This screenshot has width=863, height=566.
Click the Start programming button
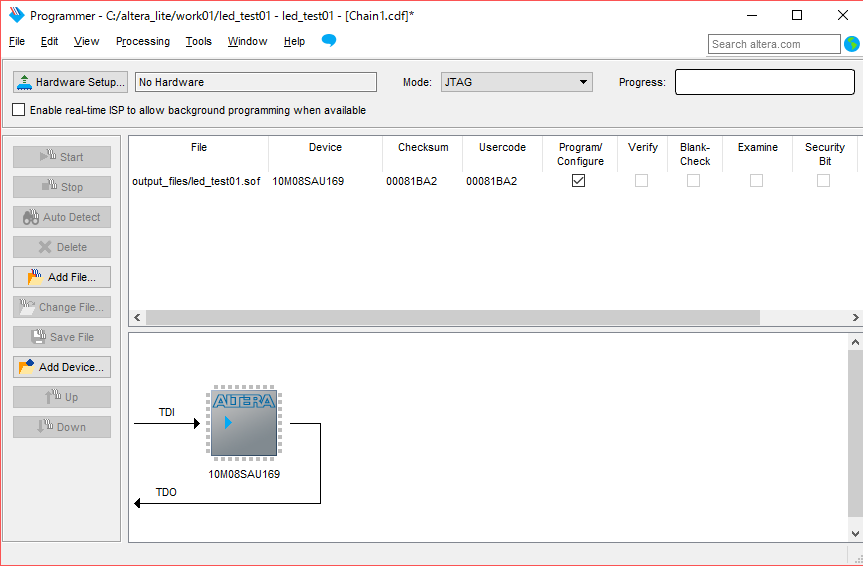62,157
